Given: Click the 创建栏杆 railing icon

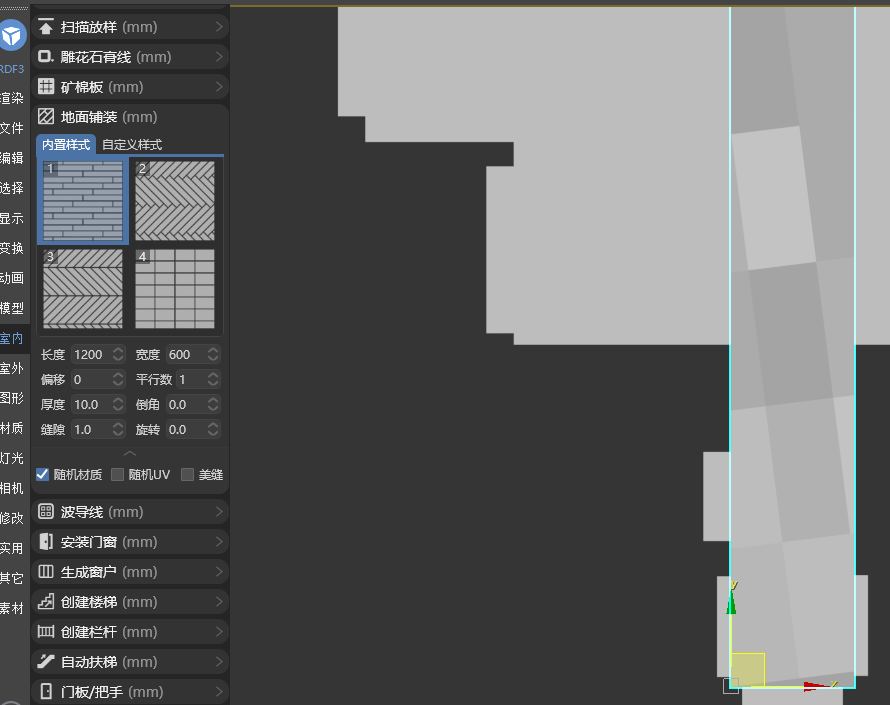Looking at the screenshot, I should [x=45, y=632].
